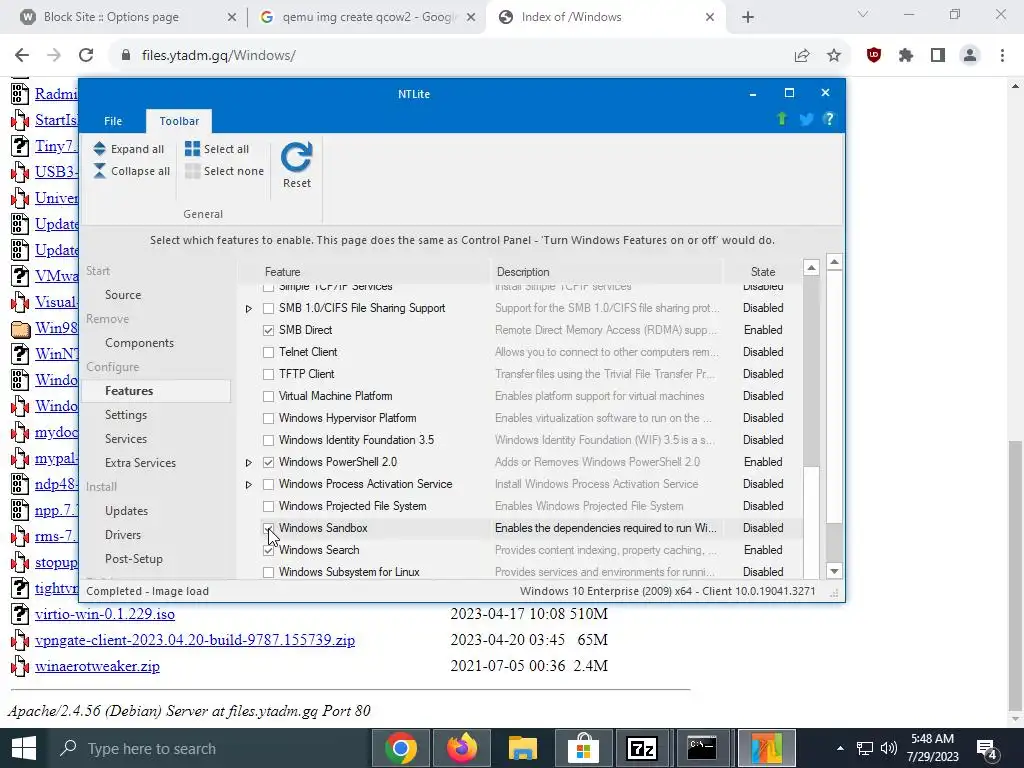Click the share page icon in address bar
This screenshot has width=1024, height=768.
click(802, 56)
